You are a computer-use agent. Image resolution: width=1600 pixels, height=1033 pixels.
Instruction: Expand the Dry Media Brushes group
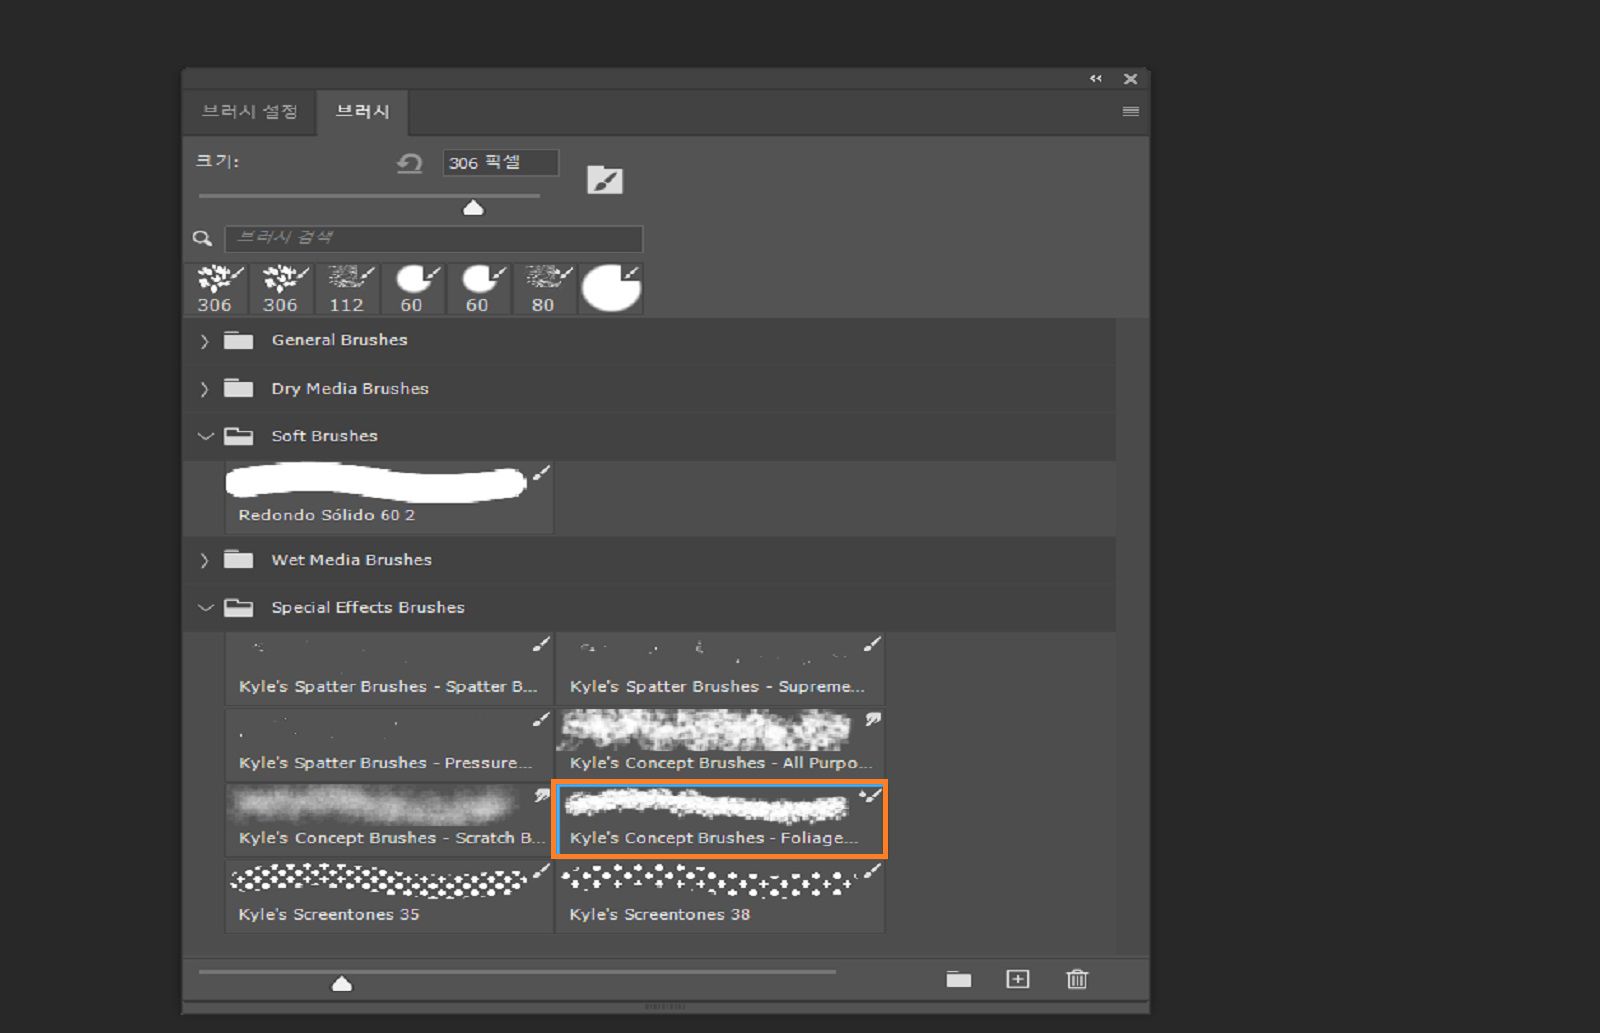click(204, 389)
